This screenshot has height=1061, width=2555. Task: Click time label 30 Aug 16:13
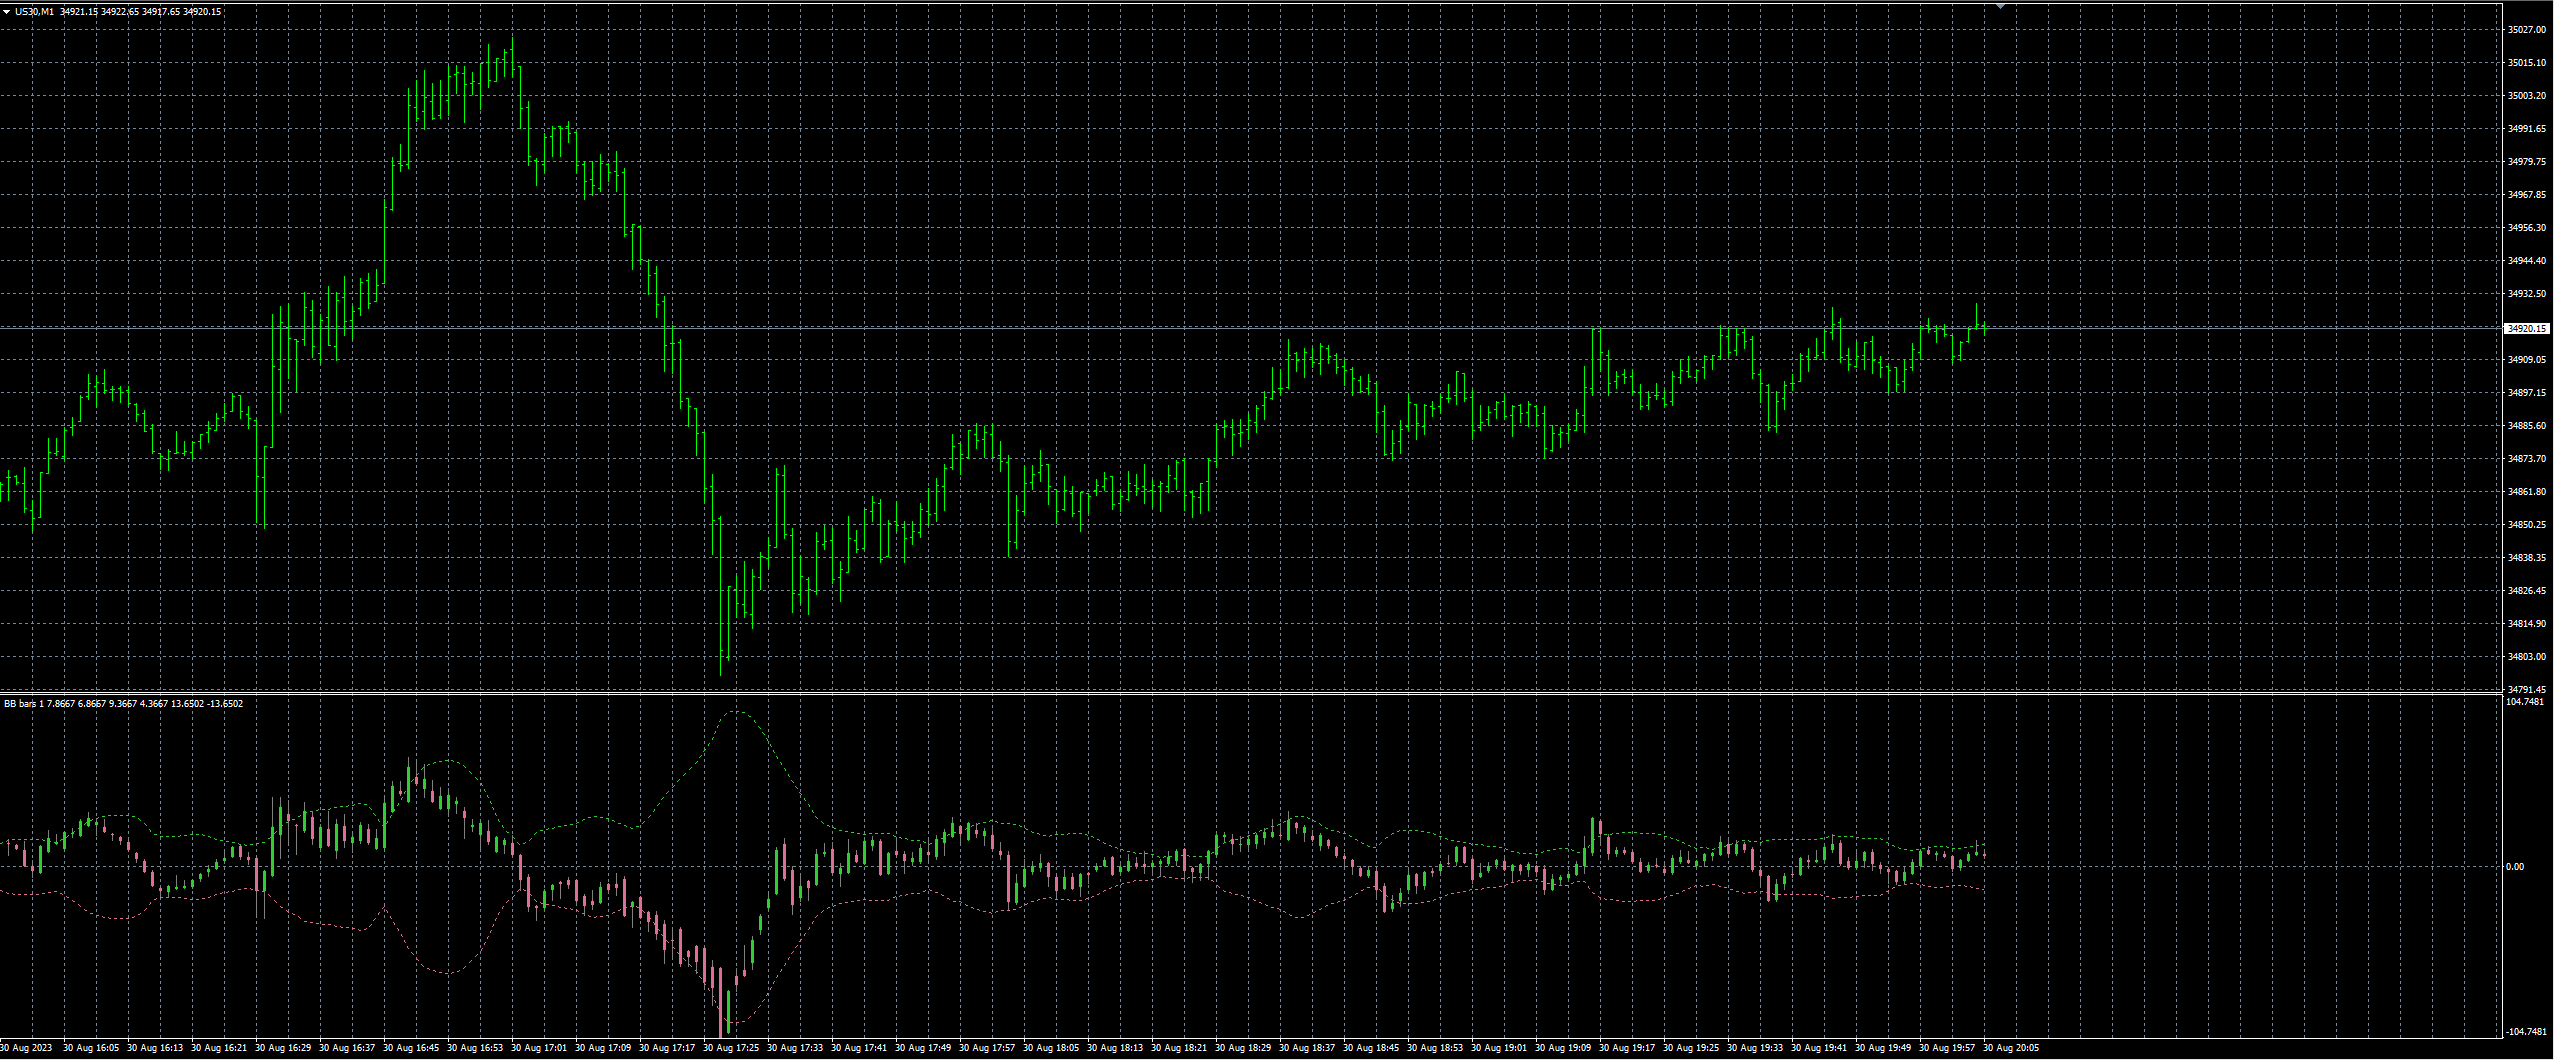155,1049
